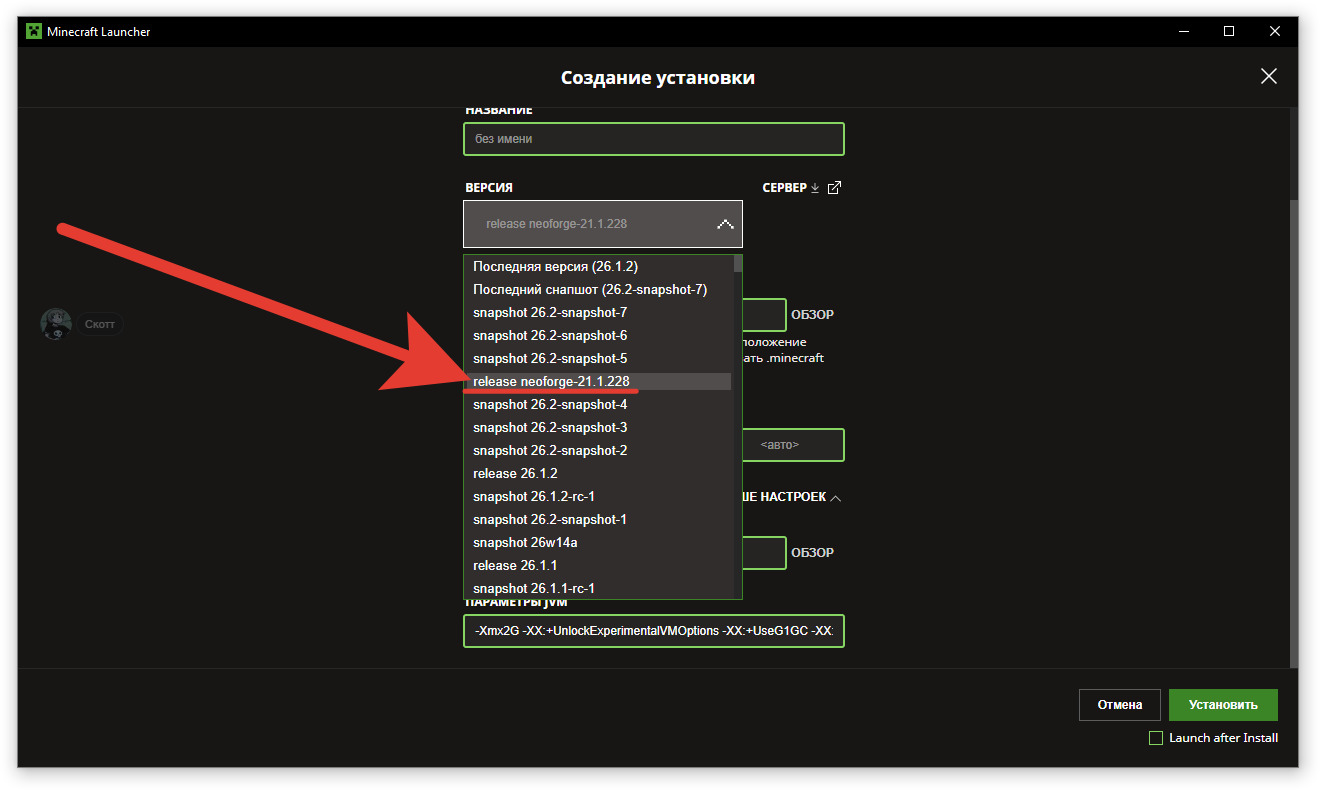
Task: Minimize the Minecraft Launcher window
Action: 1183,31
